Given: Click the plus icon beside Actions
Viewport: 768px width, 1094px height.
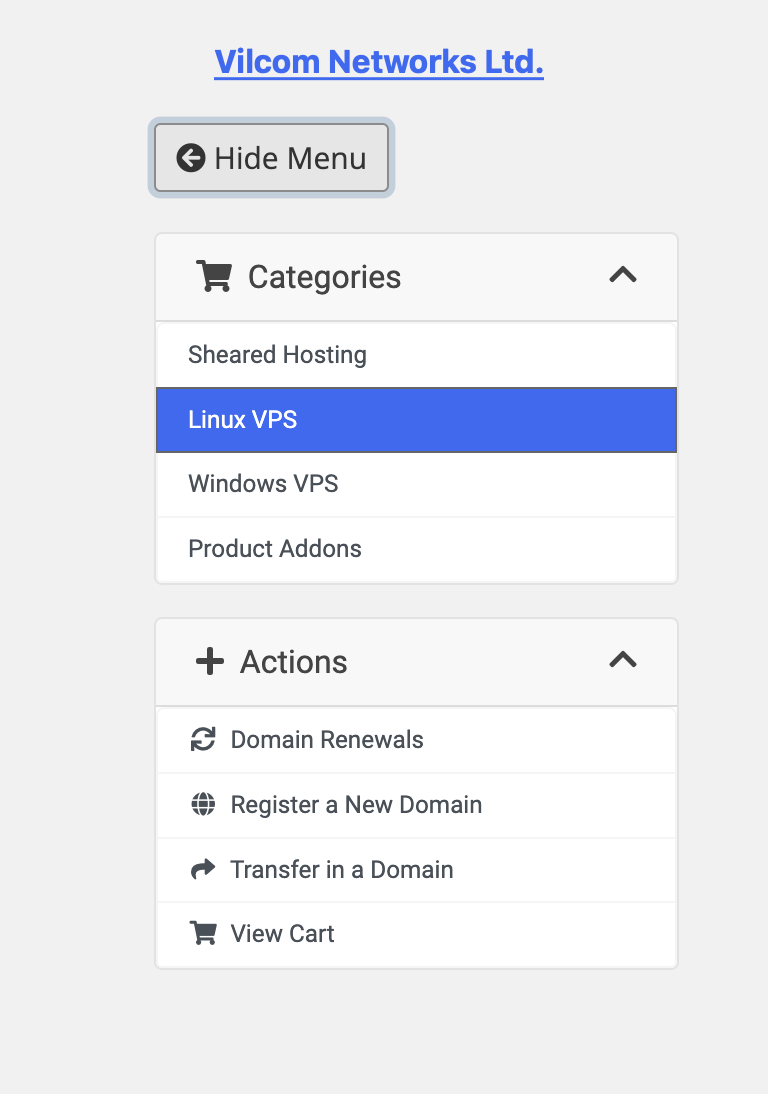Looking at the screenshot, I should pyautogui.click(x=210, y=661).
